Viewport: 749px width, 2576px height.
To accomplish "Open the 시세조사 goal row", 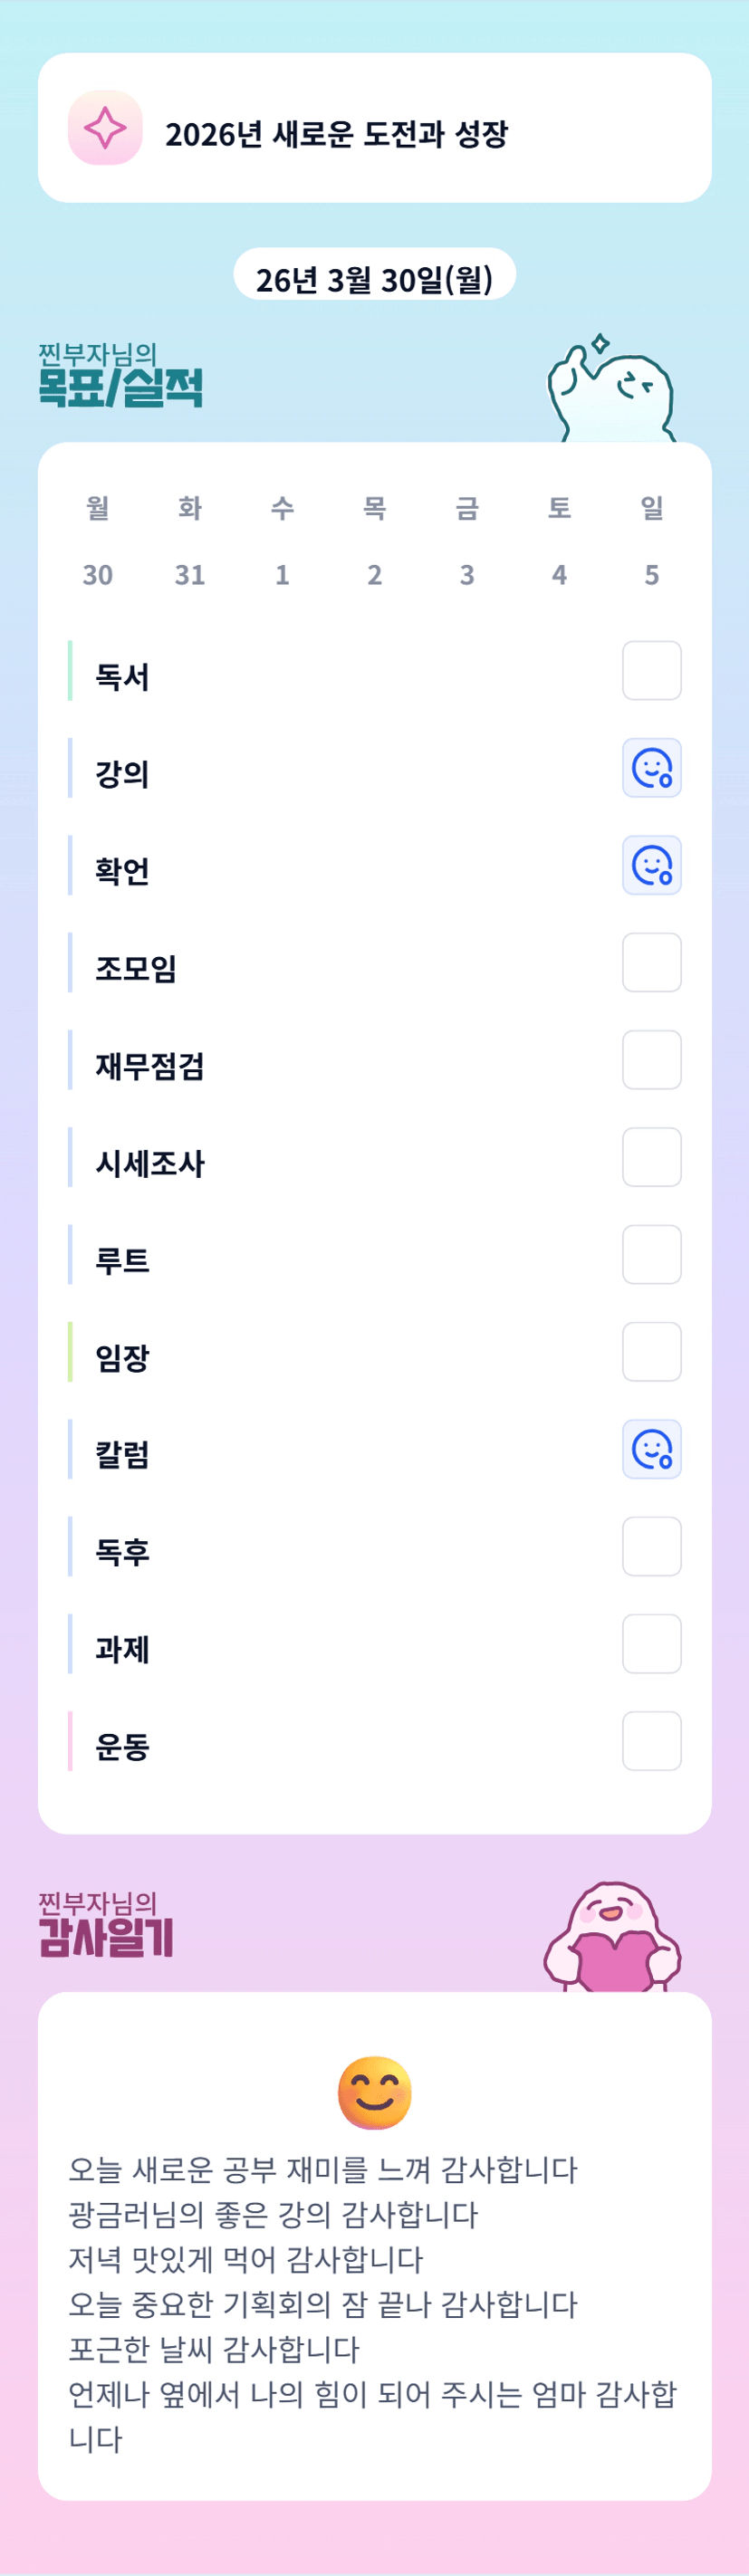I will point(150,1162).
